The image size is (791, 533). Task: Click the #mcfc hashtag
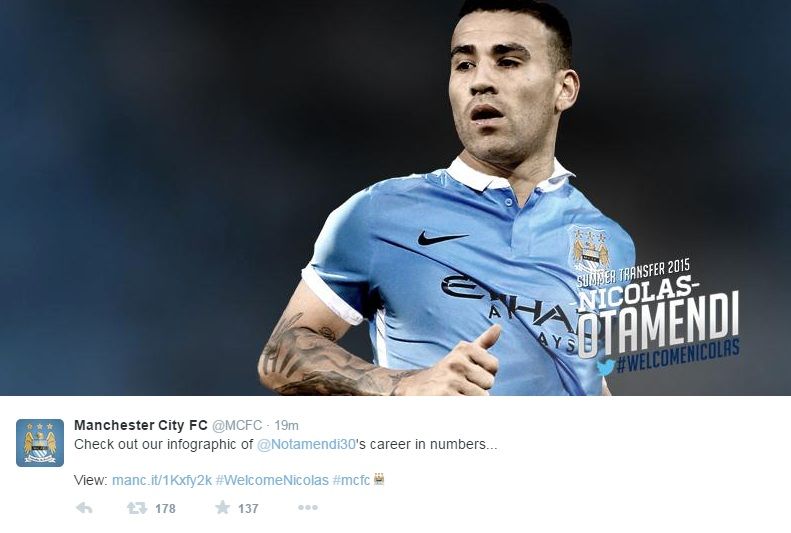[x=352, y=480]
